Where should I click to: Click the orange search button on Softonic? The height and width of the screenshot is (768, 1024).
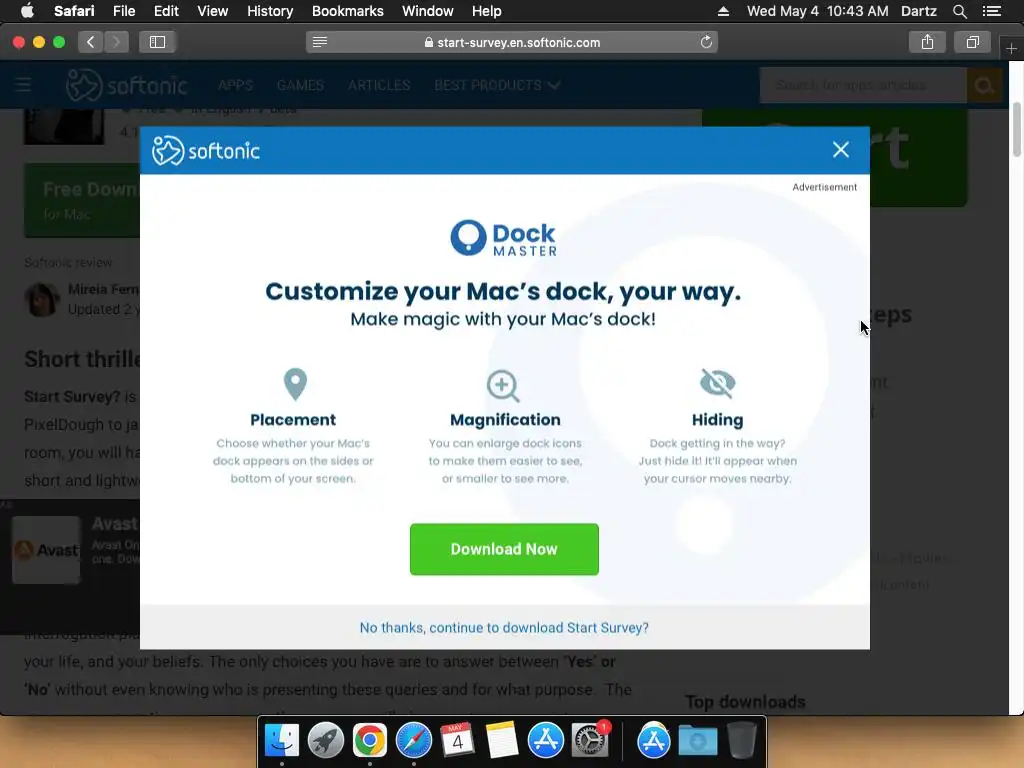point(984,85)
